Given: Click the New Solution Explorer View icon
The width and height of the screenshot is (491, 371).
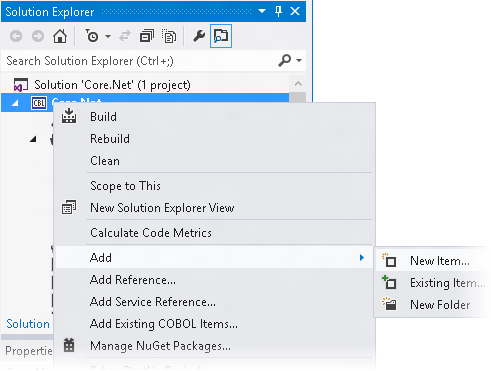Looking at the screenshot, I should (69, 207).
